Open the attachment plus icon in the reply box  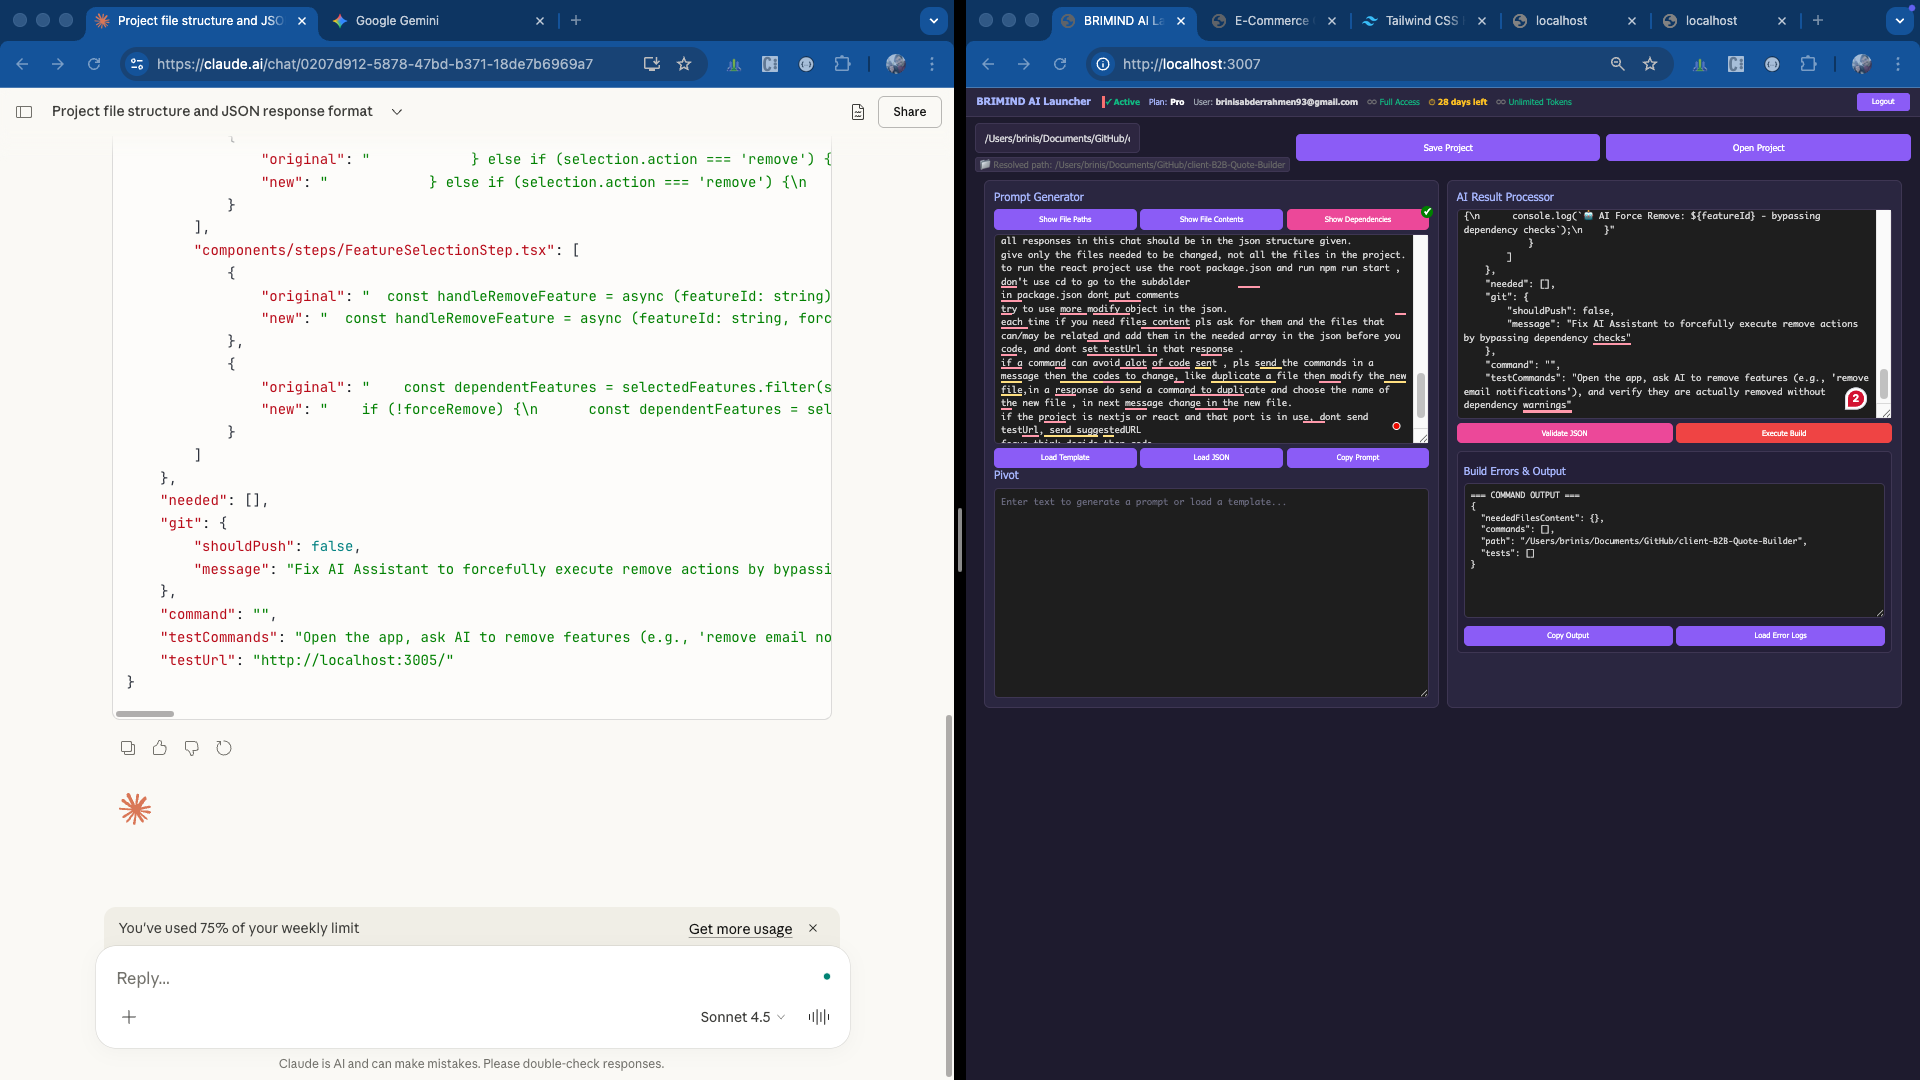coord(129,1017)
